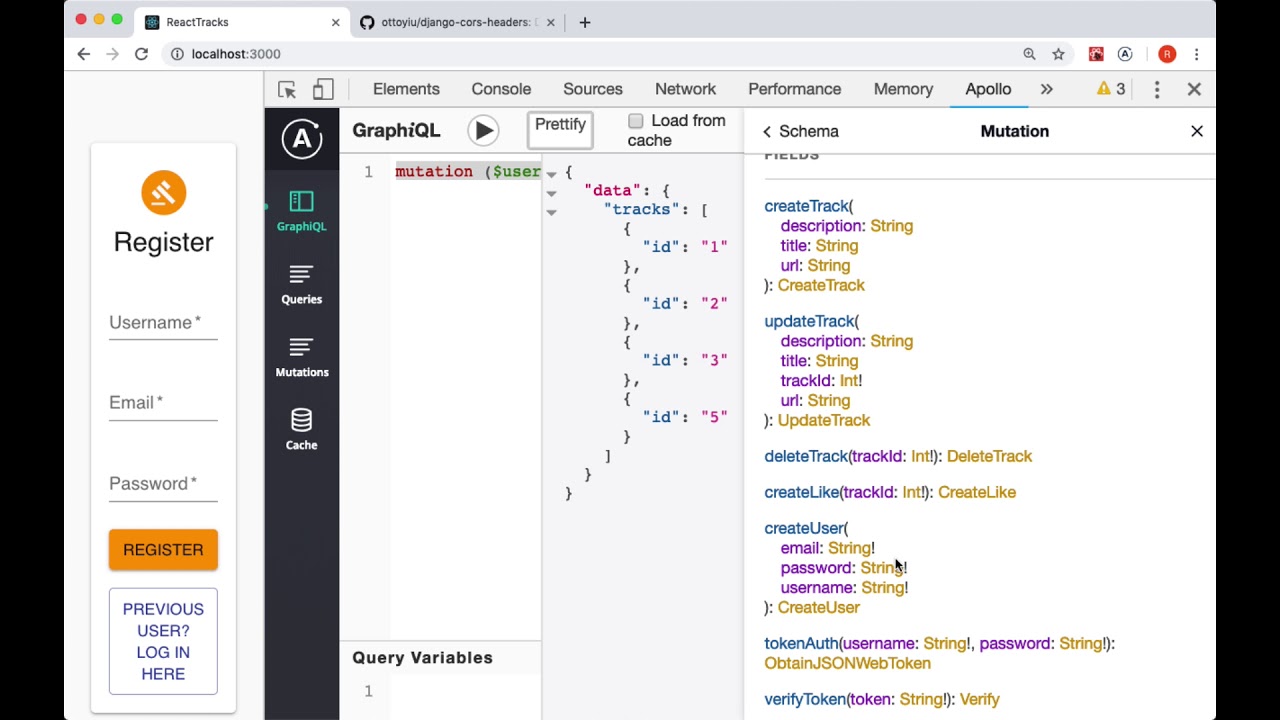Screen dimensions: 1280x720
Task: Close the ReactTracks tab
Action: click(x=335, y=22)
